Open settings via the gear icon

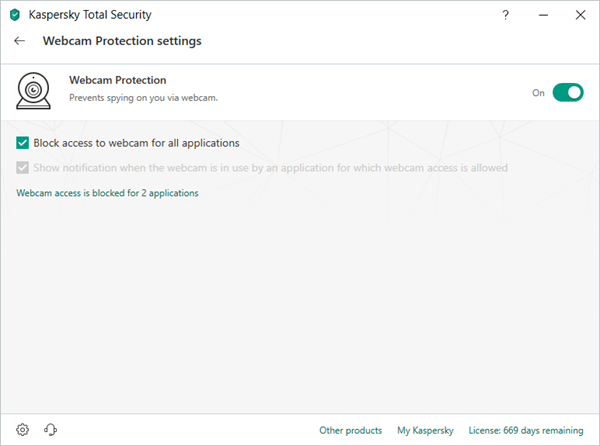click(x=23, y=430)
